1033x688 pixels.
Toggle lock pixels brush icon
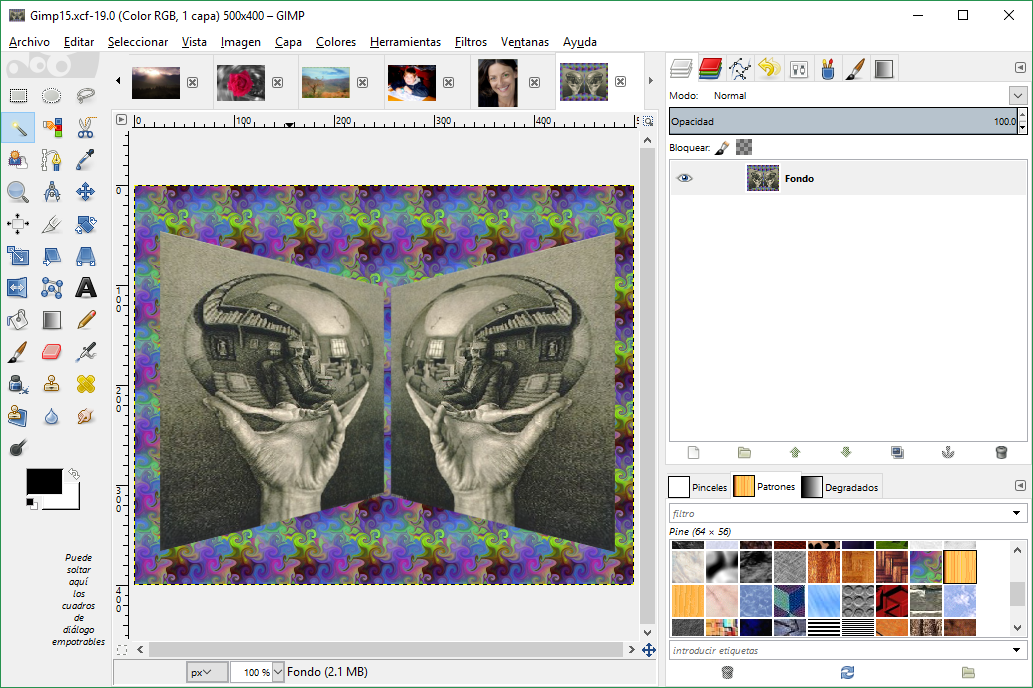point(722,148)
